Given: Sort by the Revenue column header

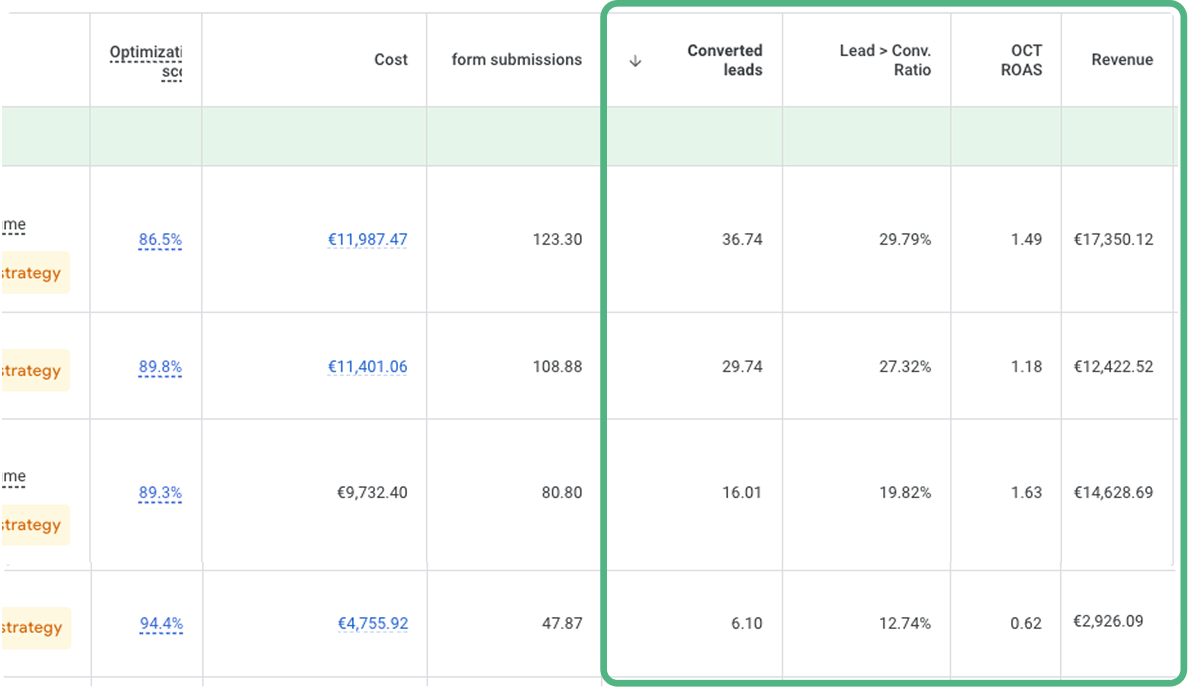Looking at the screenshot, I should coord(1121,60).
